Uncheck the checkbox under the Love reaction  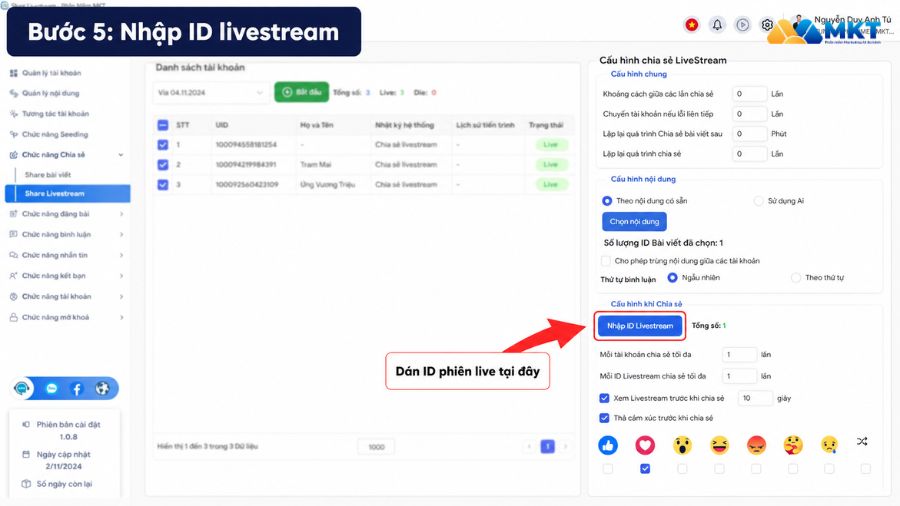pos(645,469)
